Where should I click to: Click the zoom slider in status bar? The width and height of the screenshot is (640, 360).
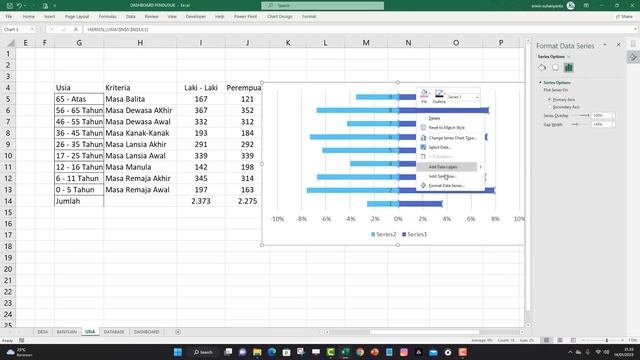[607, 340]
